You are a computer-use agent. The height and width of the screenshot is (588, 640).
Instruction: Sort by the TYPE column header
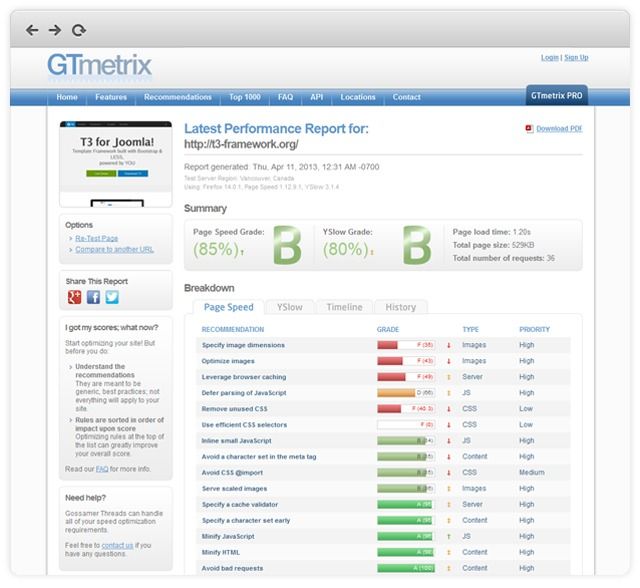471,329
